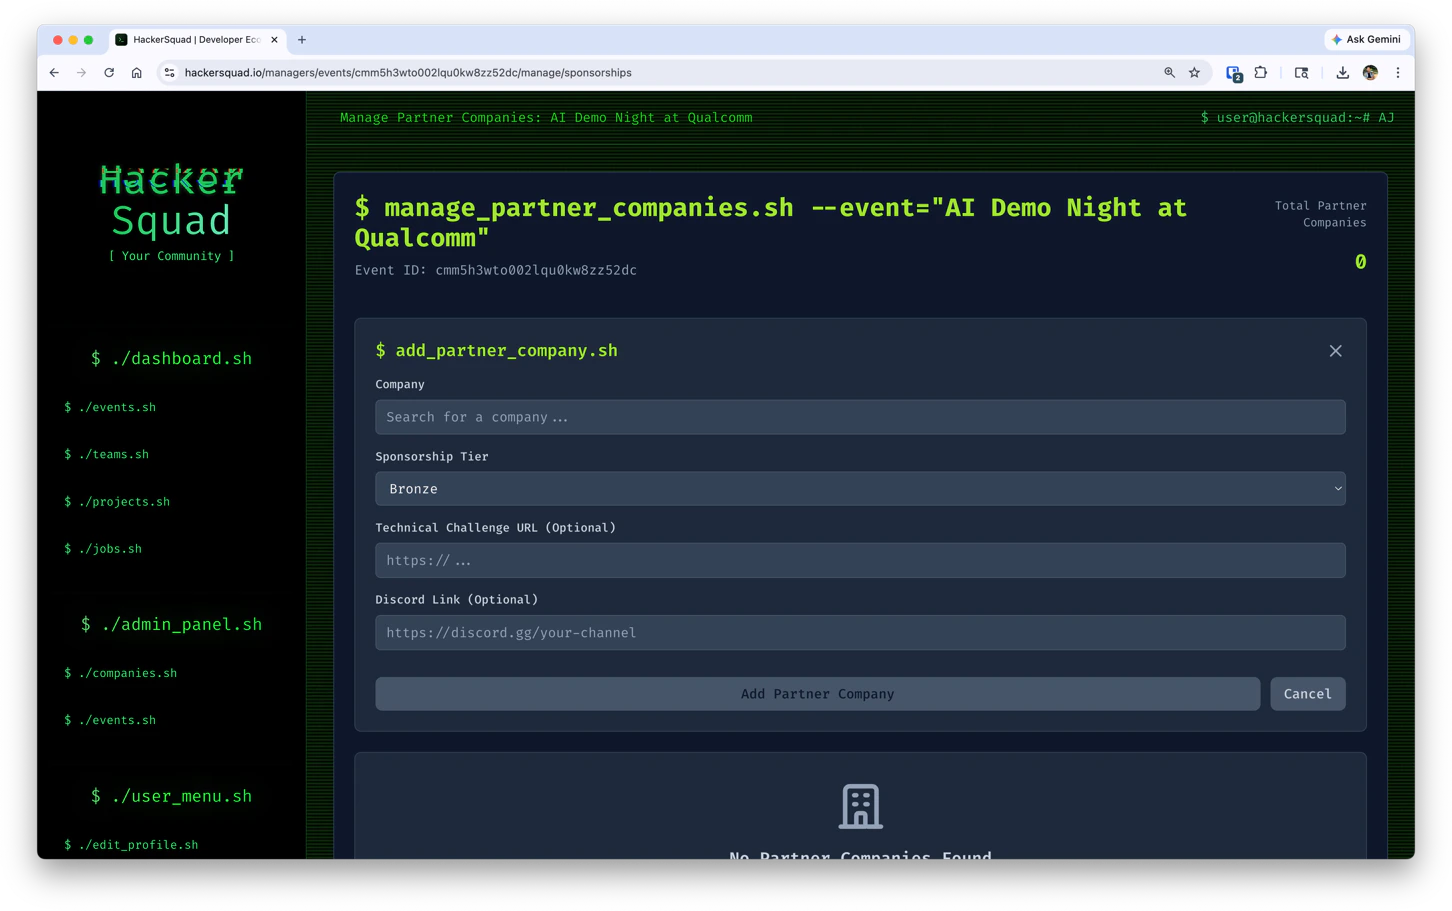The height and width of the screenshot is (911, 1452).
Task: Click the browser back arrow
Action: pos(54,73)
